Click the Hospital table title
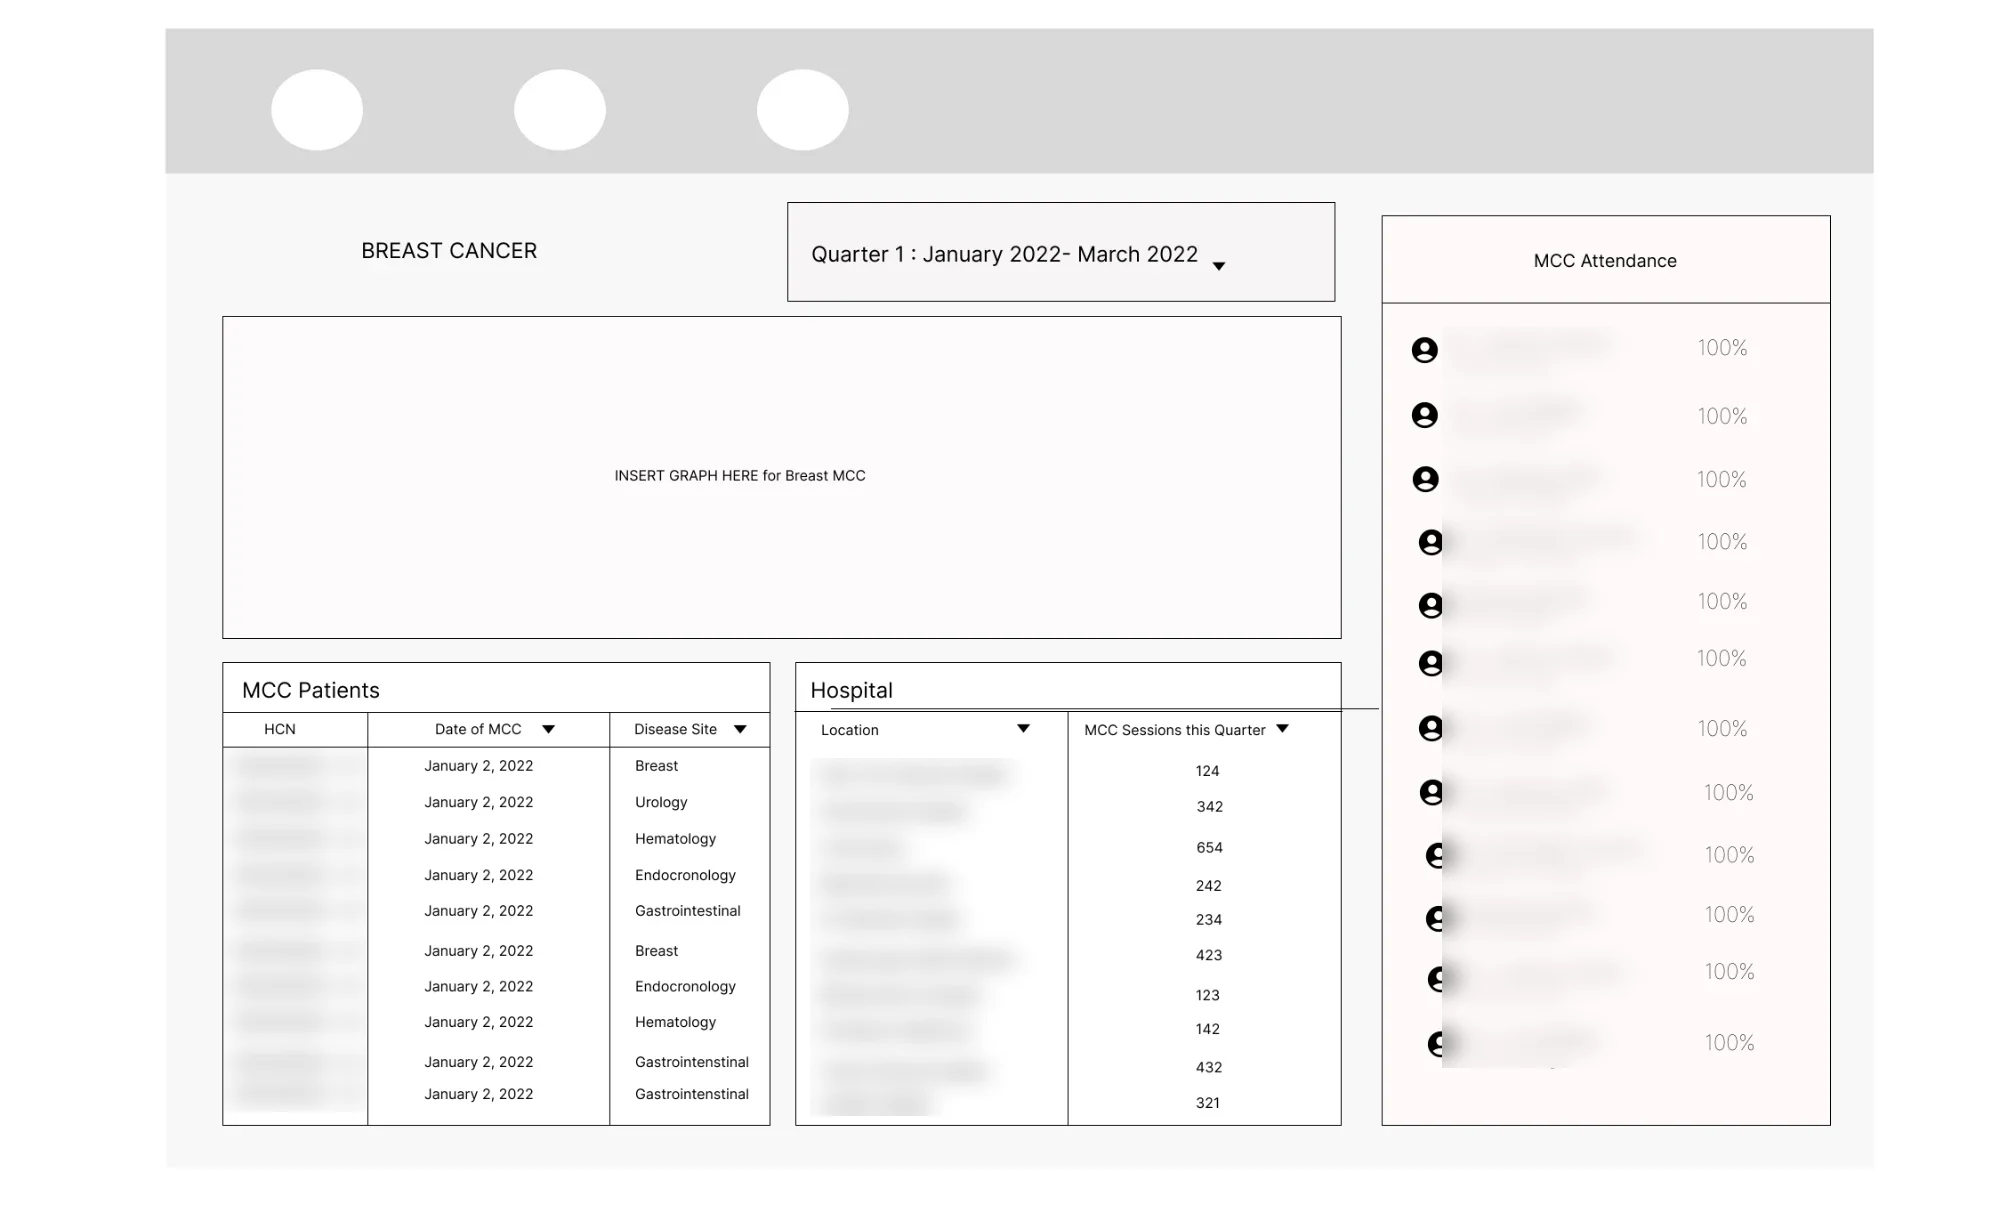2000x1229 pixels. click(x=852, y=690)
